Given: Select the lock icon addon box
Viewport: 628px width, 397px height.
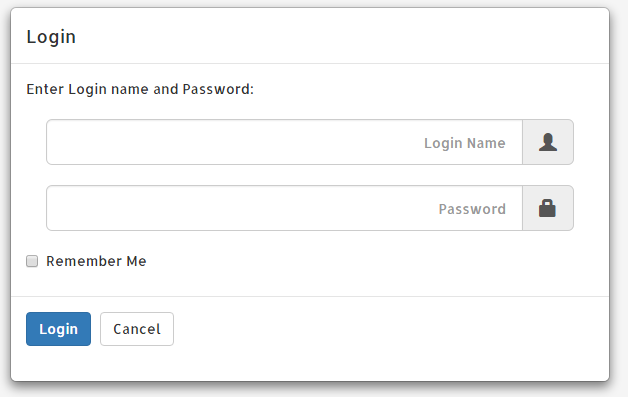Looking at the screenshot, I should (548, 208).
